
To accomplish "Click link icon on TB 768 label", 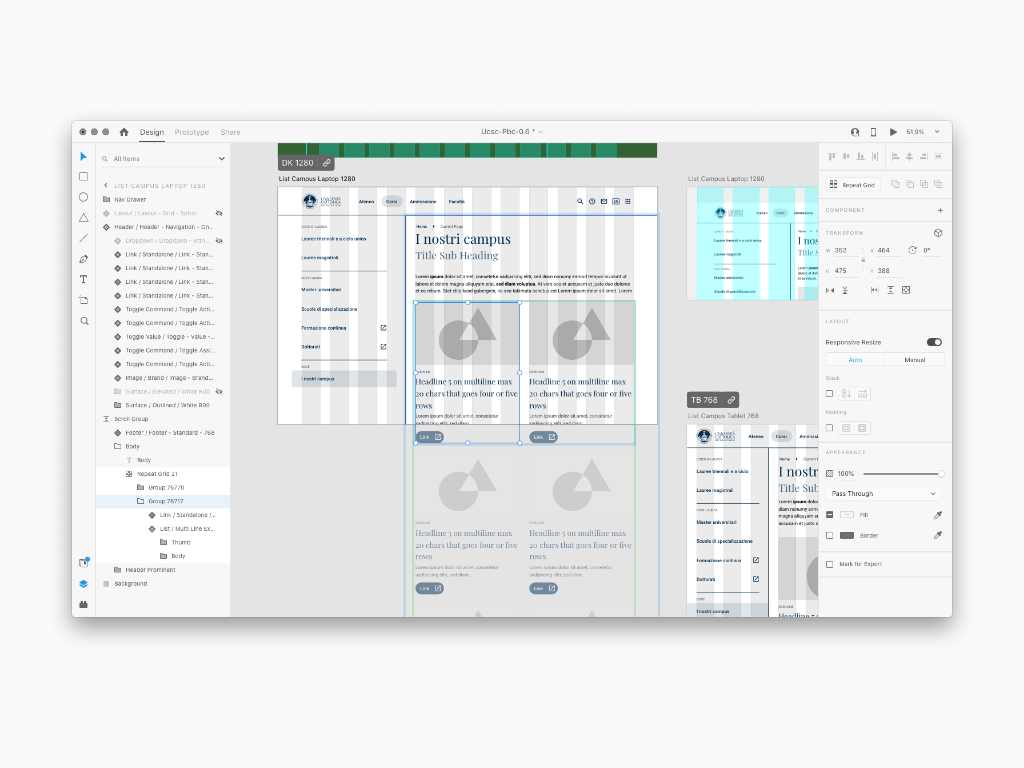I will pos(731,400).
